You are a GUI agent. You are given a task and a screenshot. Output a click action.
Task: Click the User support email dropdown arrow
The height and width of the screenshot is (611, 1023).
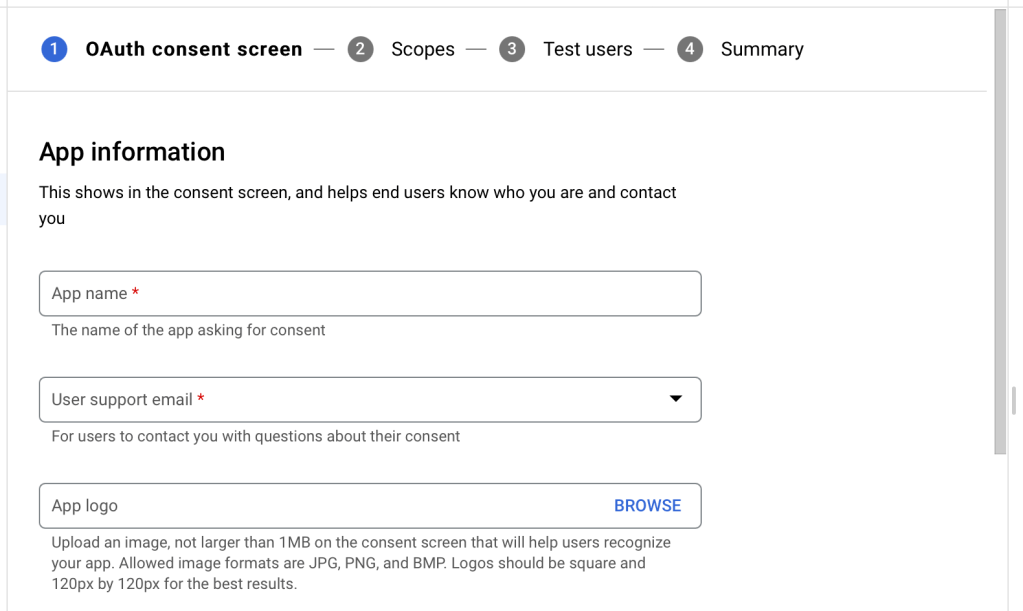676,399
